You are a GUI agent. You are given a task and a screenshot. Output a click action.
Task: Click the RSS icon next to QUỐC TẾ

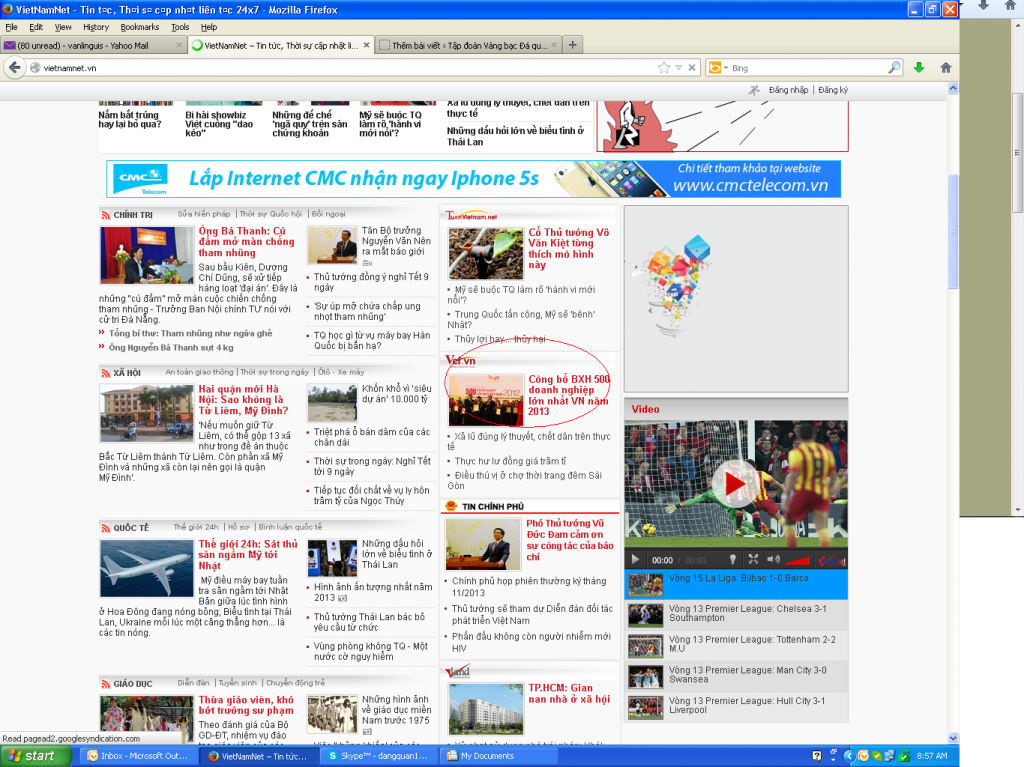point(105,528)
